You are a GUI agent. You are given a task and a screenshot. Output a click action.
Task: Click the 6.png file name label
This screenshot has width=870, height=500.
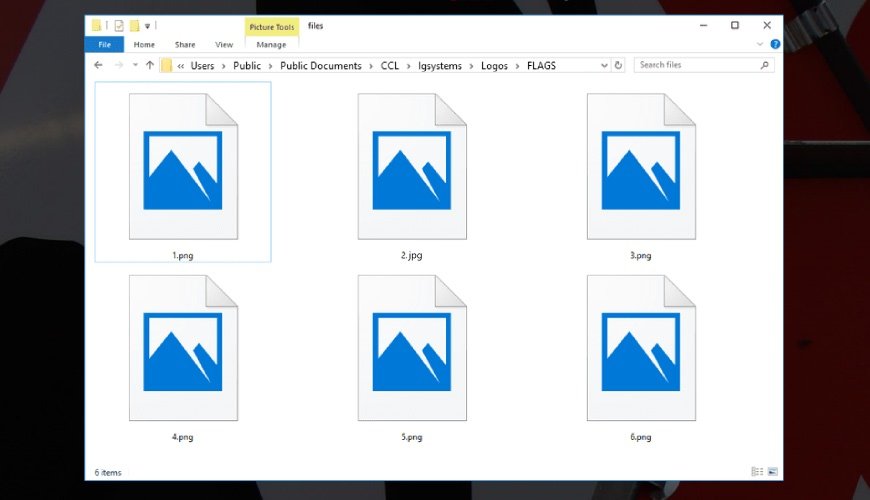(x=641, y=437)
